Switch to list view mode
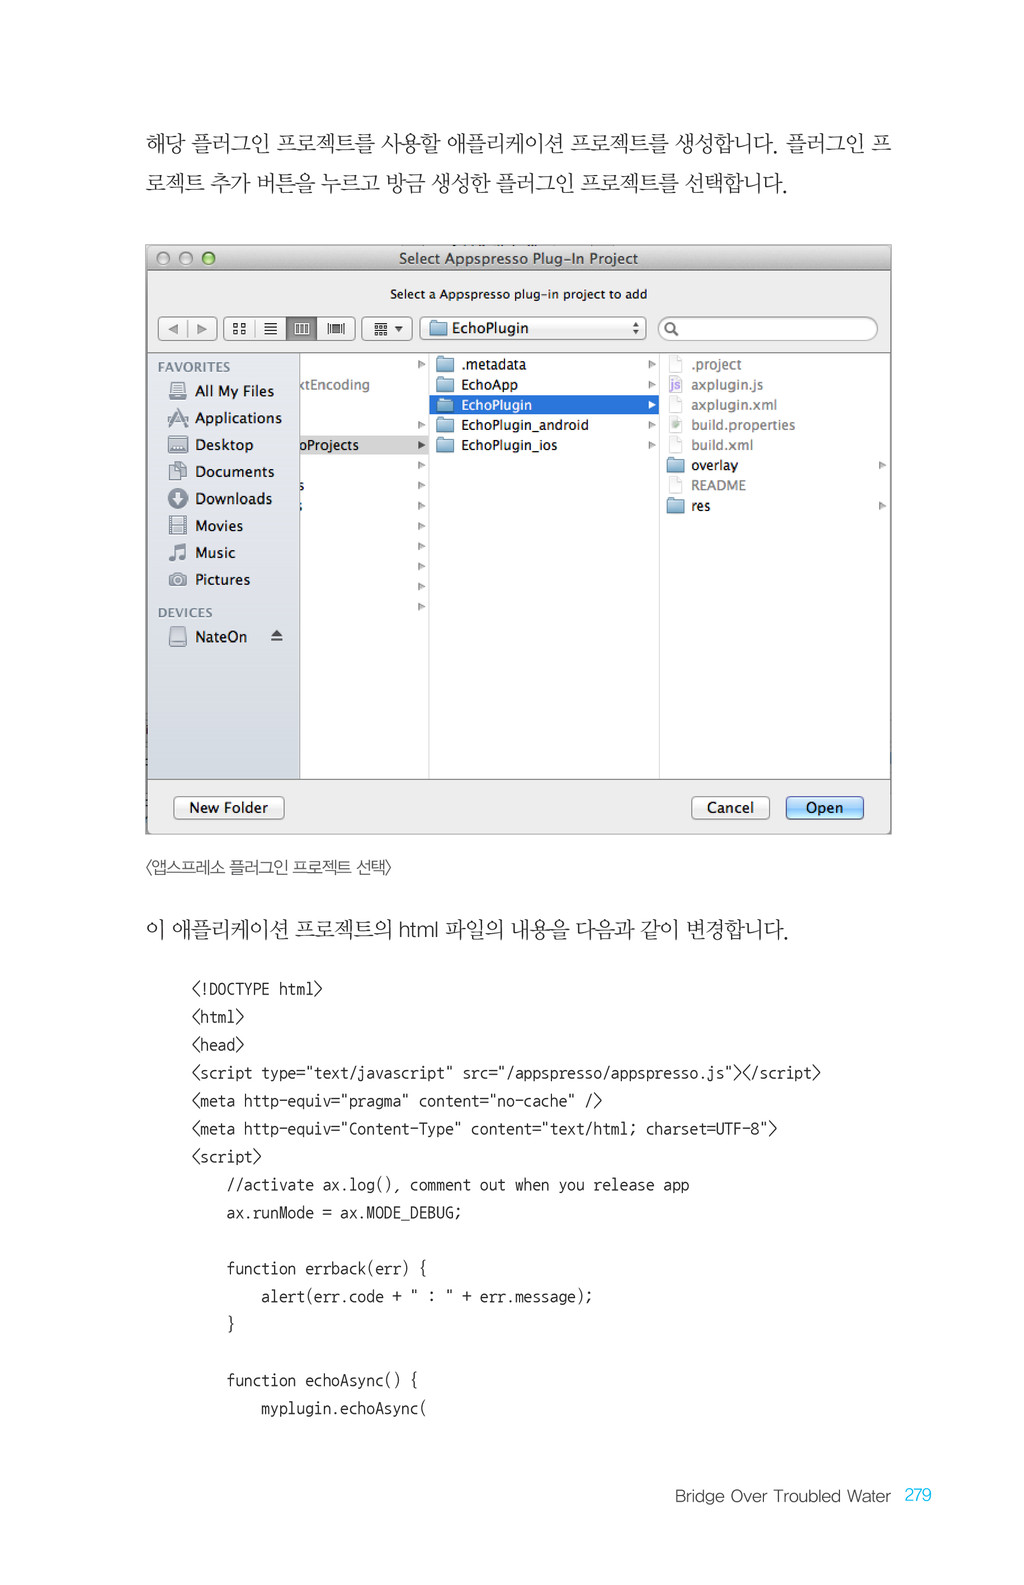The image size is (1024, 1585). click(270, 328)
